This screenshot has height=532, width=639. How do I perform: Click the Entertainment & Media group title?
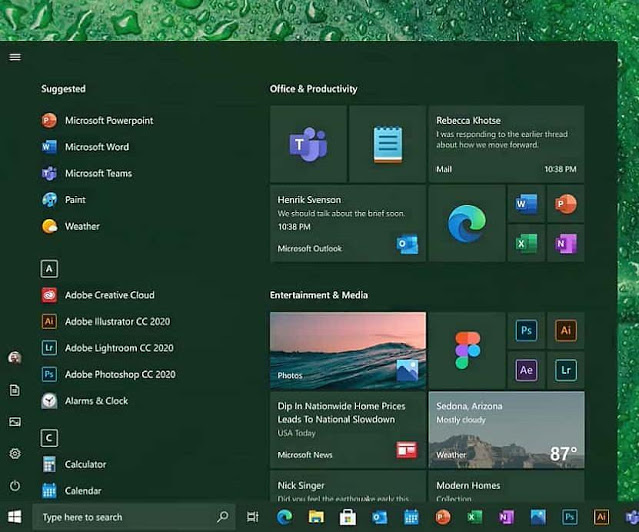319,295
